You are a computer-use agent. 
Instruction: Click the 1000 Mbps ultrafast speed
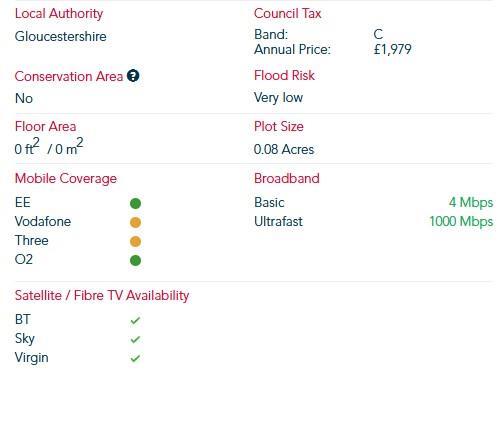click(x=461, y=221)
